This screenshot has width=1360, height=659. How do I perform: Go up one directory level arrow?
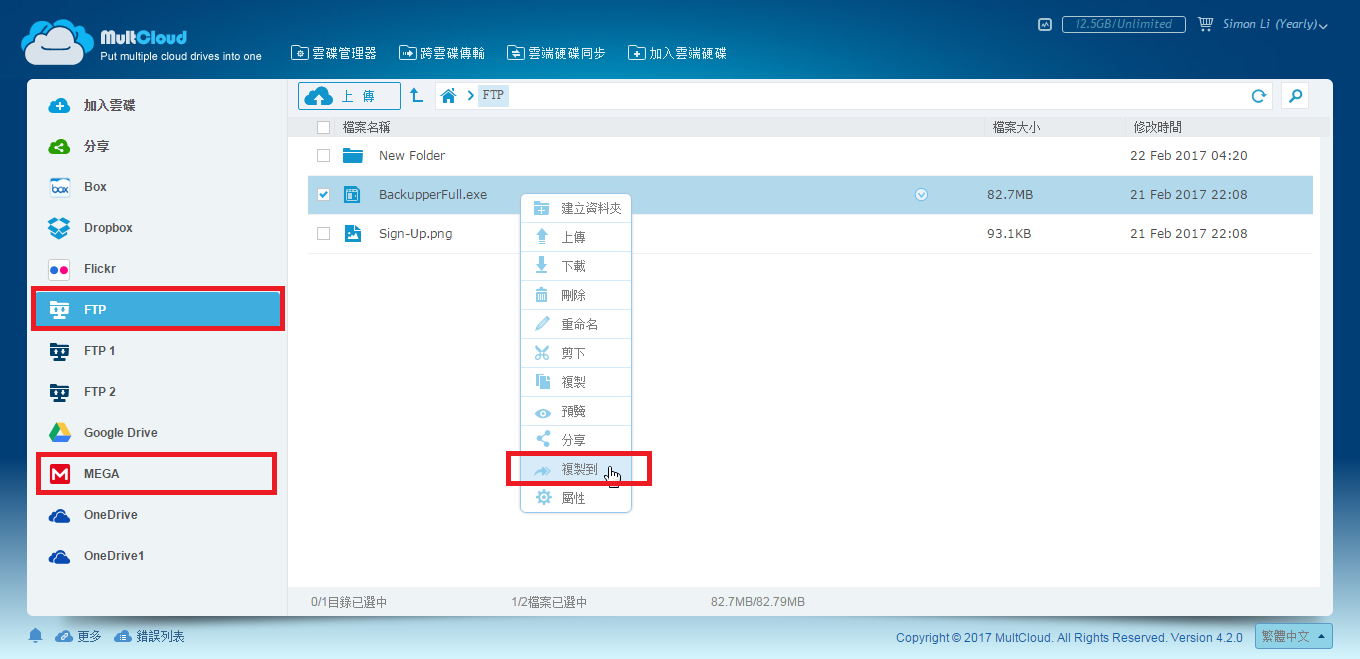(x=417, y=96)
